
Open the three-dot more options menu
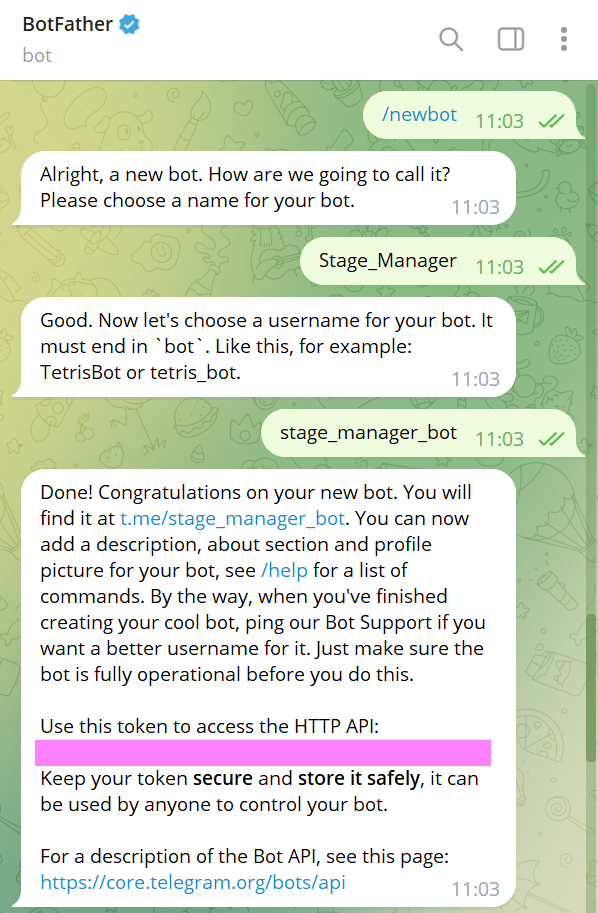point(564,40)
